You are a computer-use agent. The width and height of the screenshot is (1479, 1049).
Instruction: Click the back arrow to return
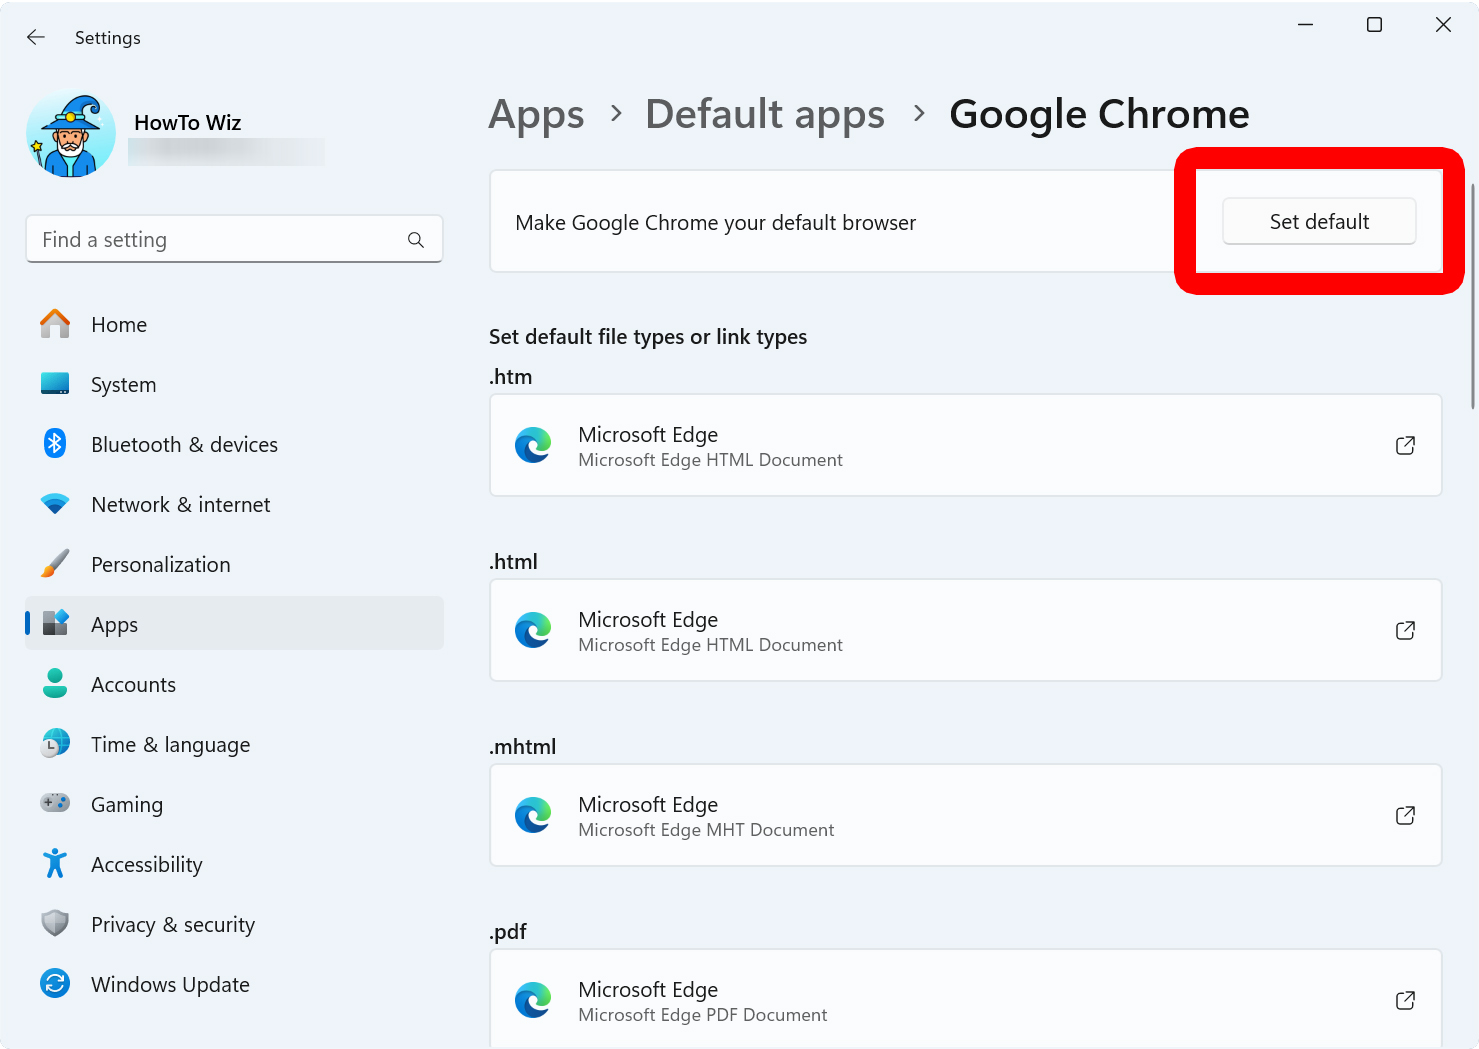point(36,37)
